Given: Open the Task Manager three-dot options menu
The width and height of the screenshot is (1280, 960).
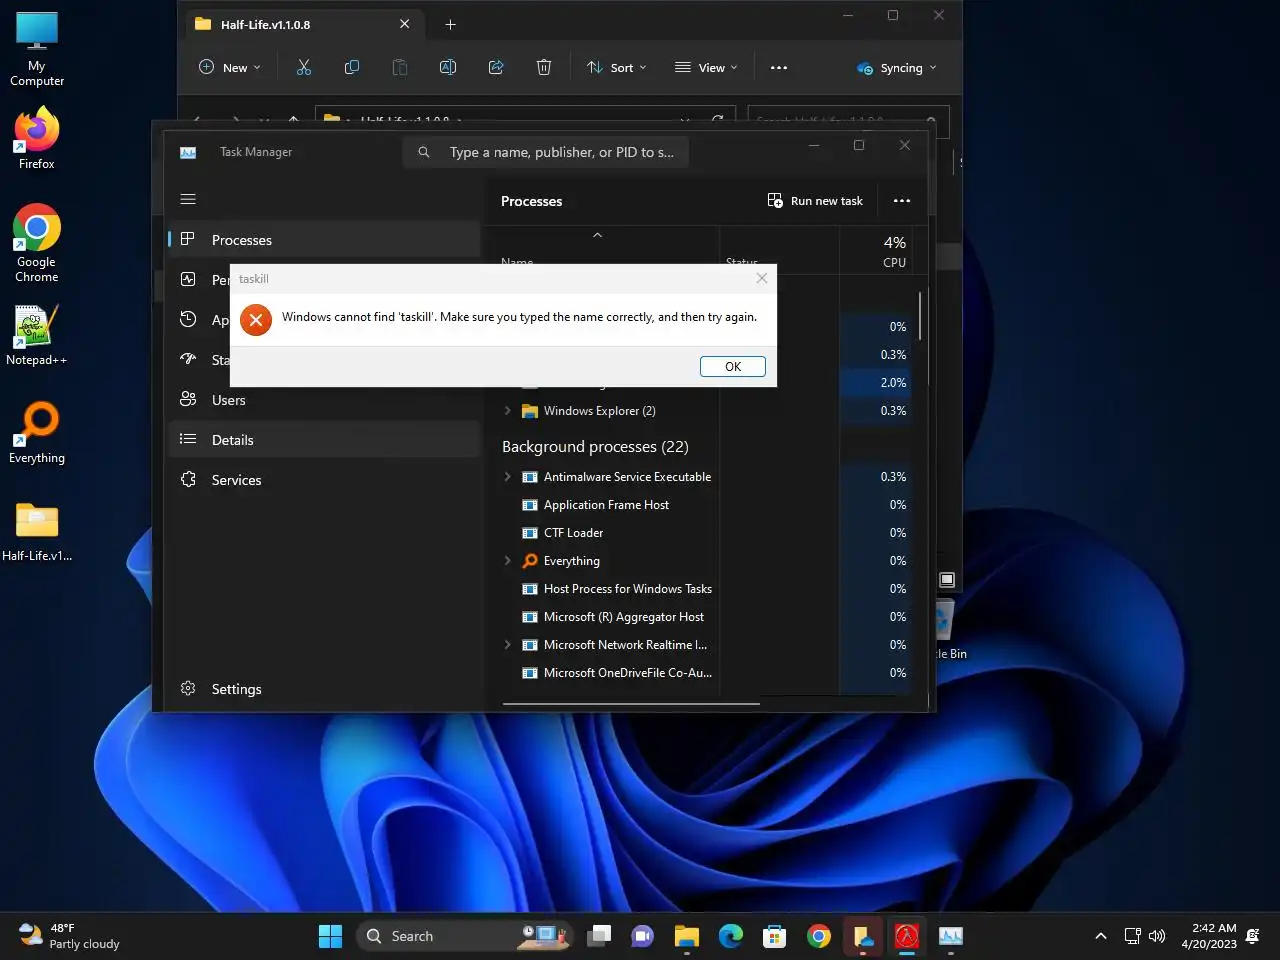Looking at the screenshot, I should click(902, 201).
